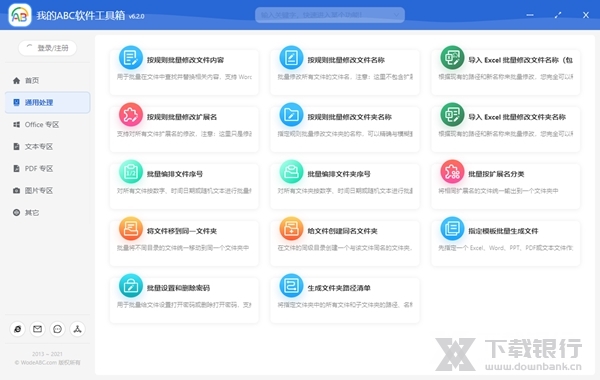
Task: Open the 按规则批量修改文件名称 title
Action: coord(346,60)
